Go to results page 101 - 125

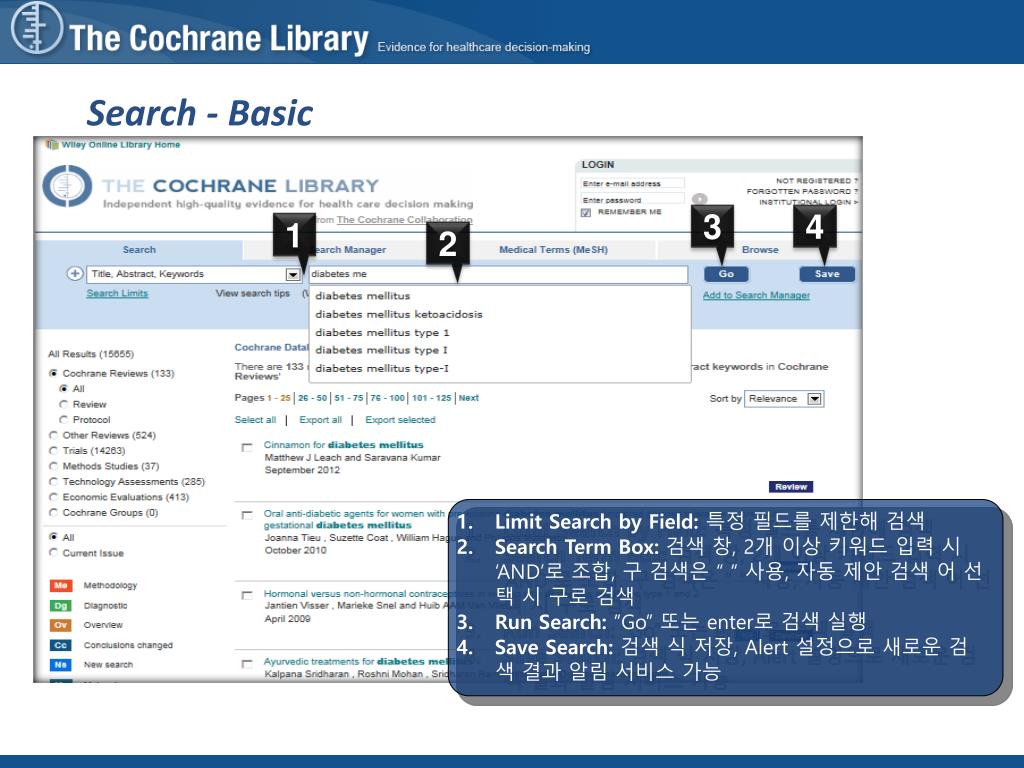point(432,398)
